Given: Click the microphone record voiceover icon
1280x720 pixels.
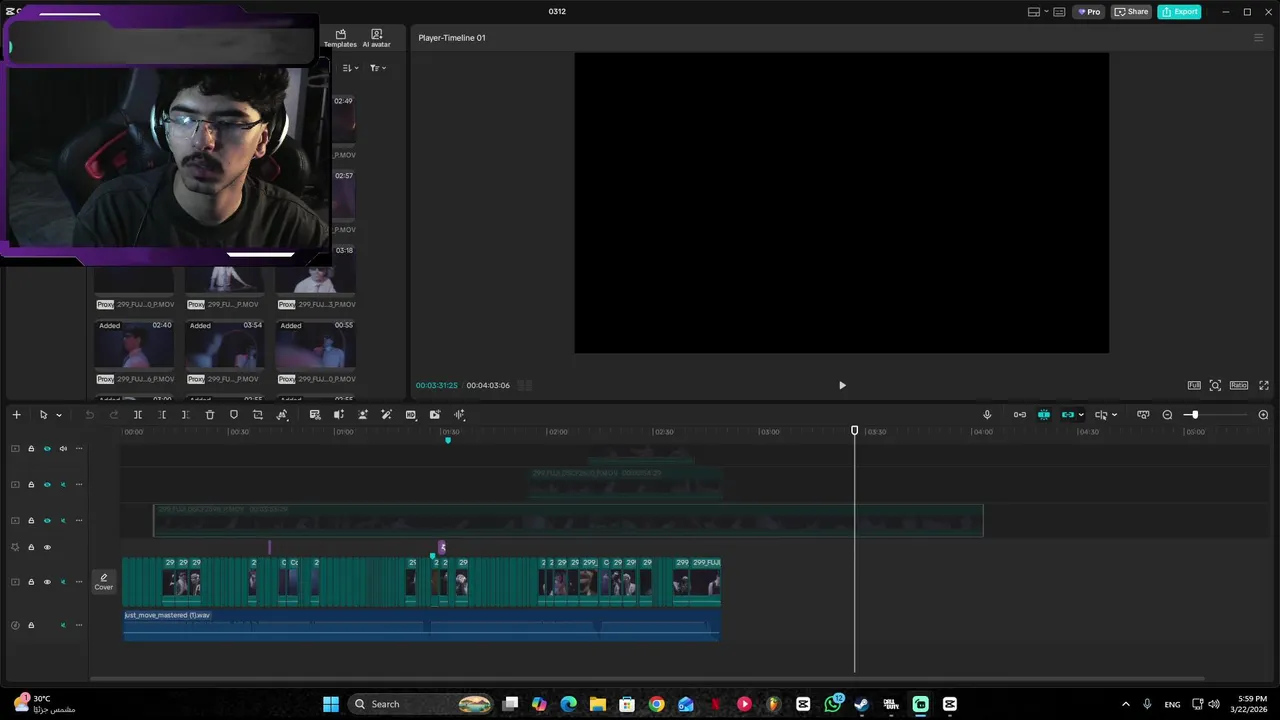Looking at the screenshot, I should coord(987,415).
